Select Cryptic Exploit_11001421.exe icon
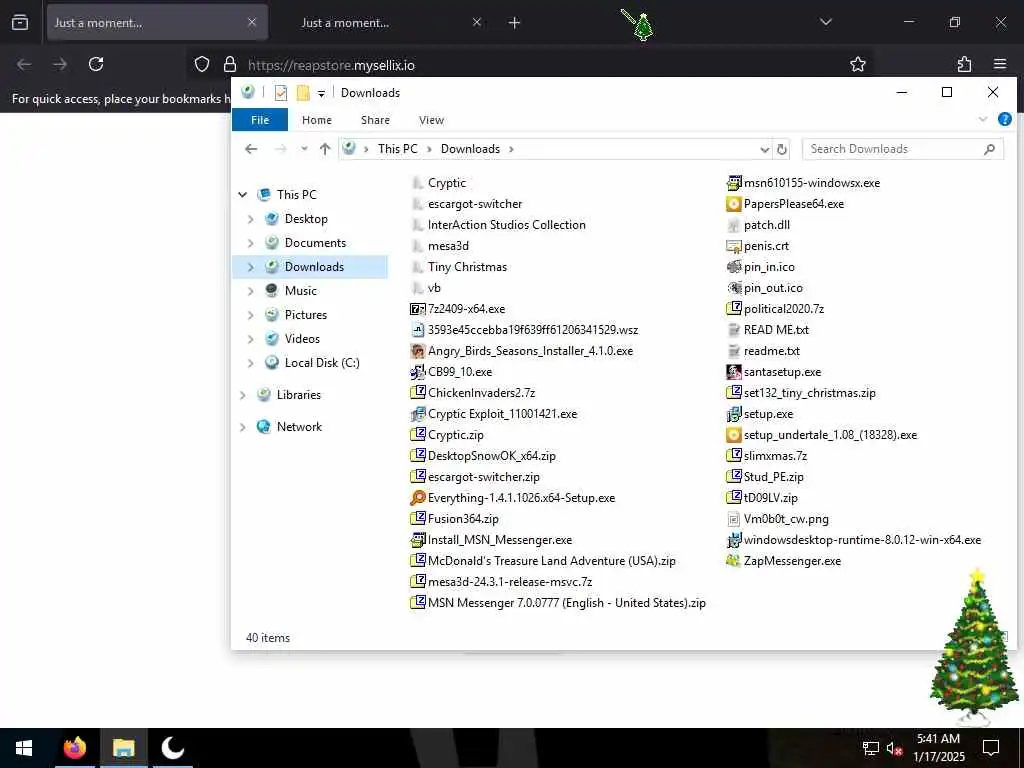Viewport: 1024px width, 768px height. click(x=417, y=414)
